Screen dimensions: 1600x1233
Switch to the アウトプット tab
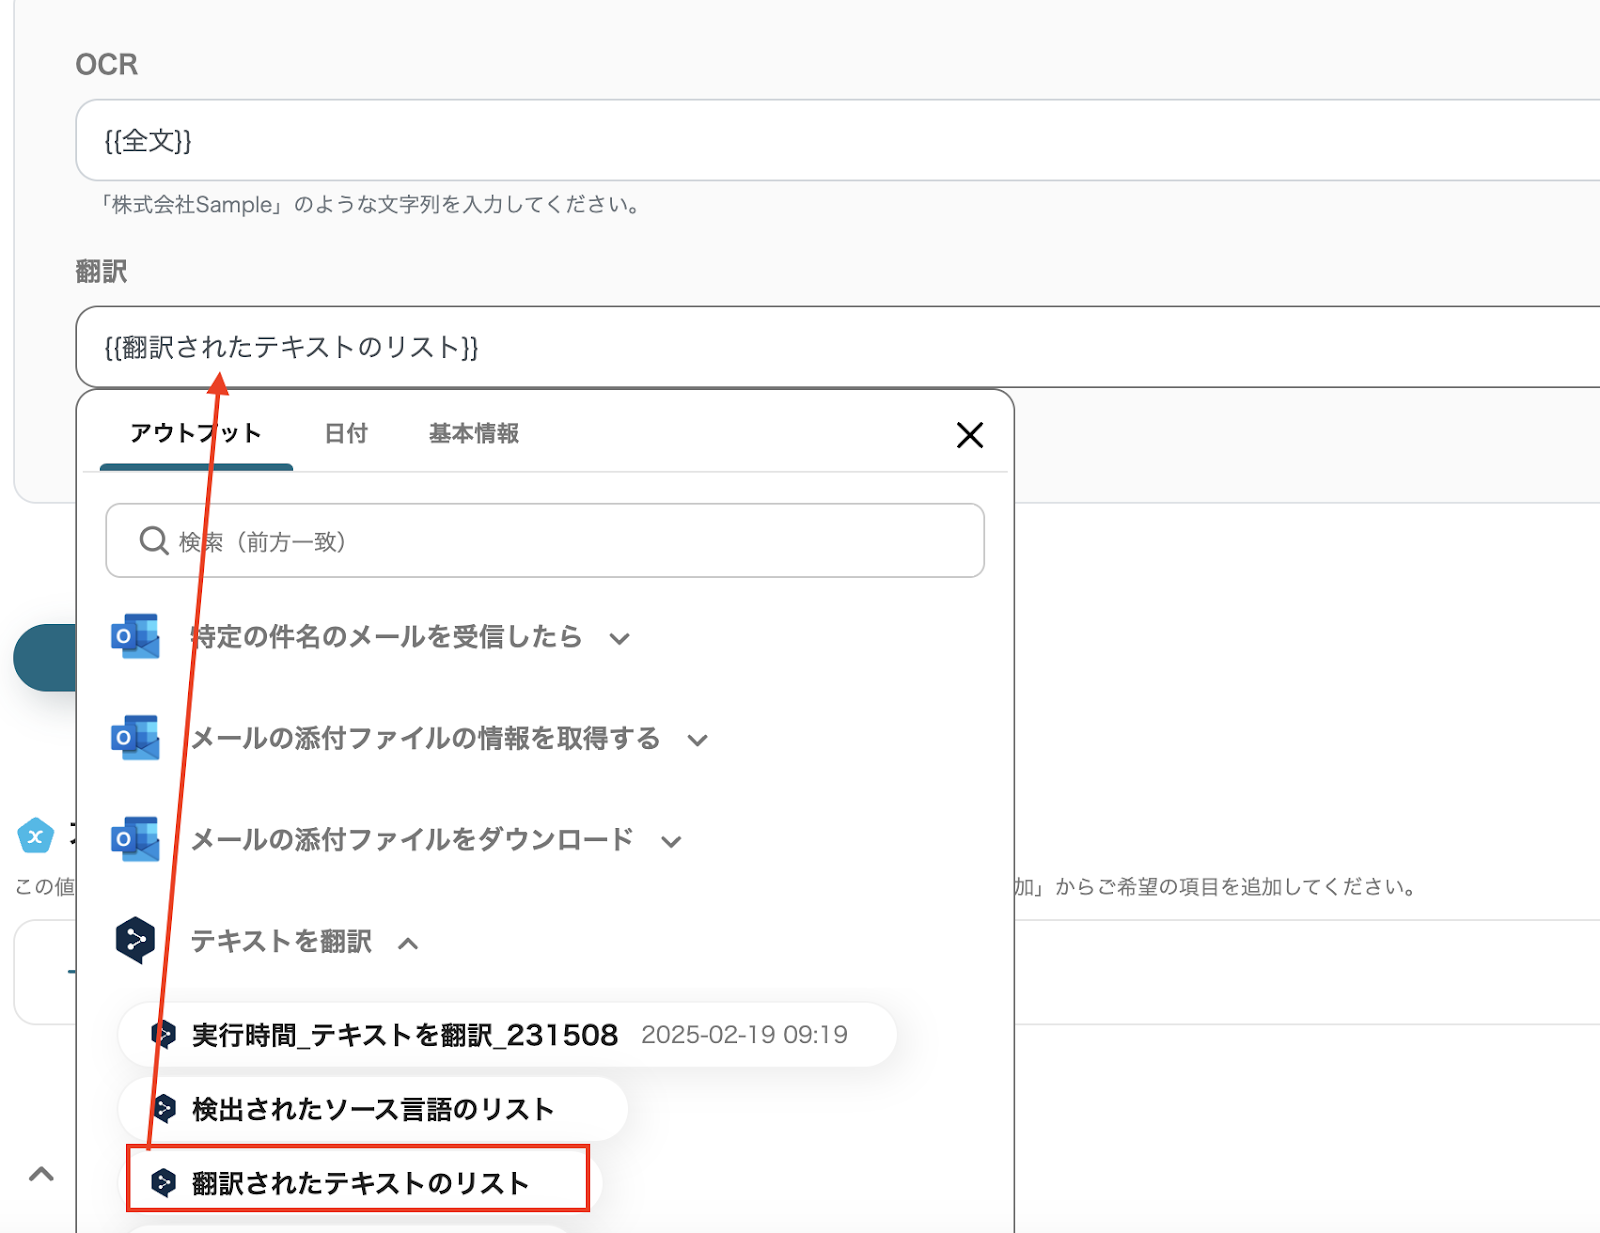coord(196,433)
